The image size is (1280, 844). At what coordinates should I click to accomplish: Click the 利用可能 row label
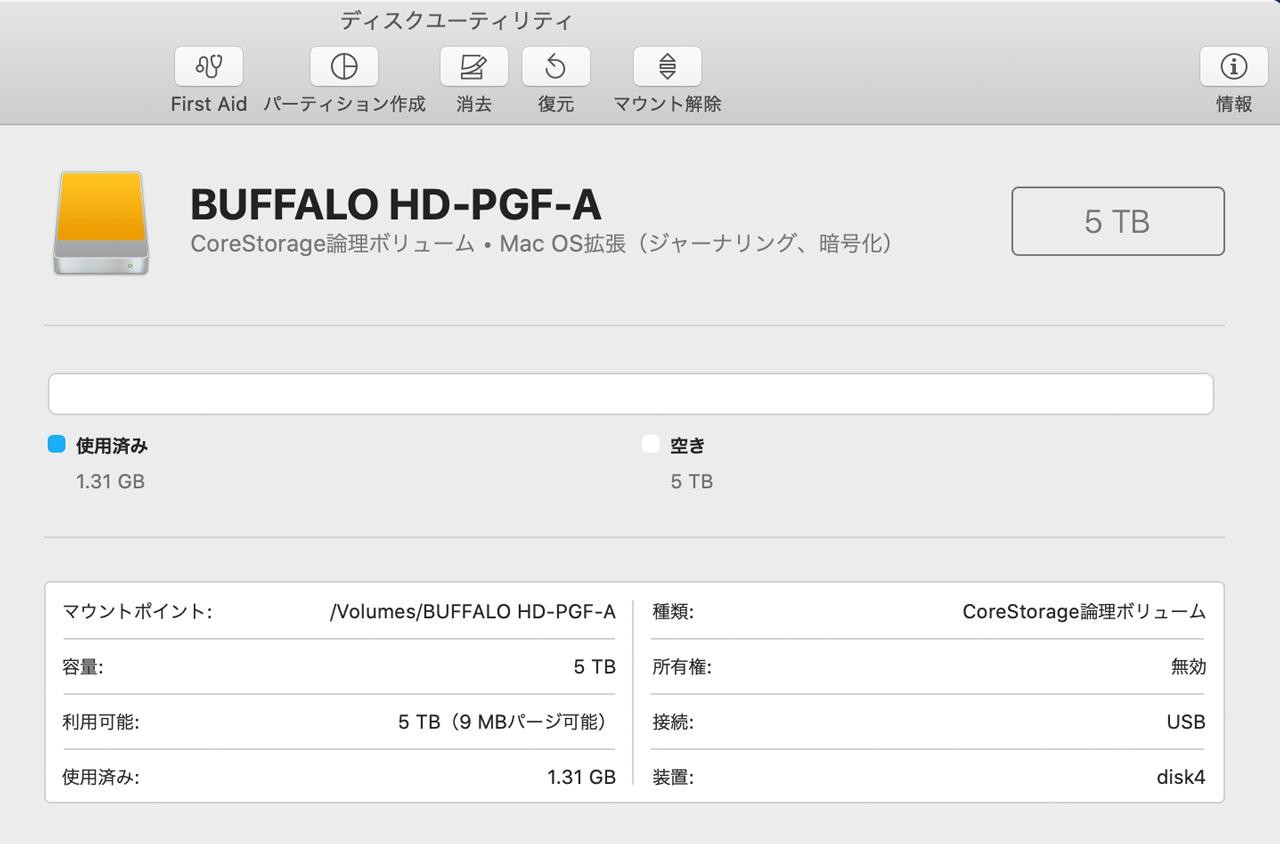click(x=101, y=722)
